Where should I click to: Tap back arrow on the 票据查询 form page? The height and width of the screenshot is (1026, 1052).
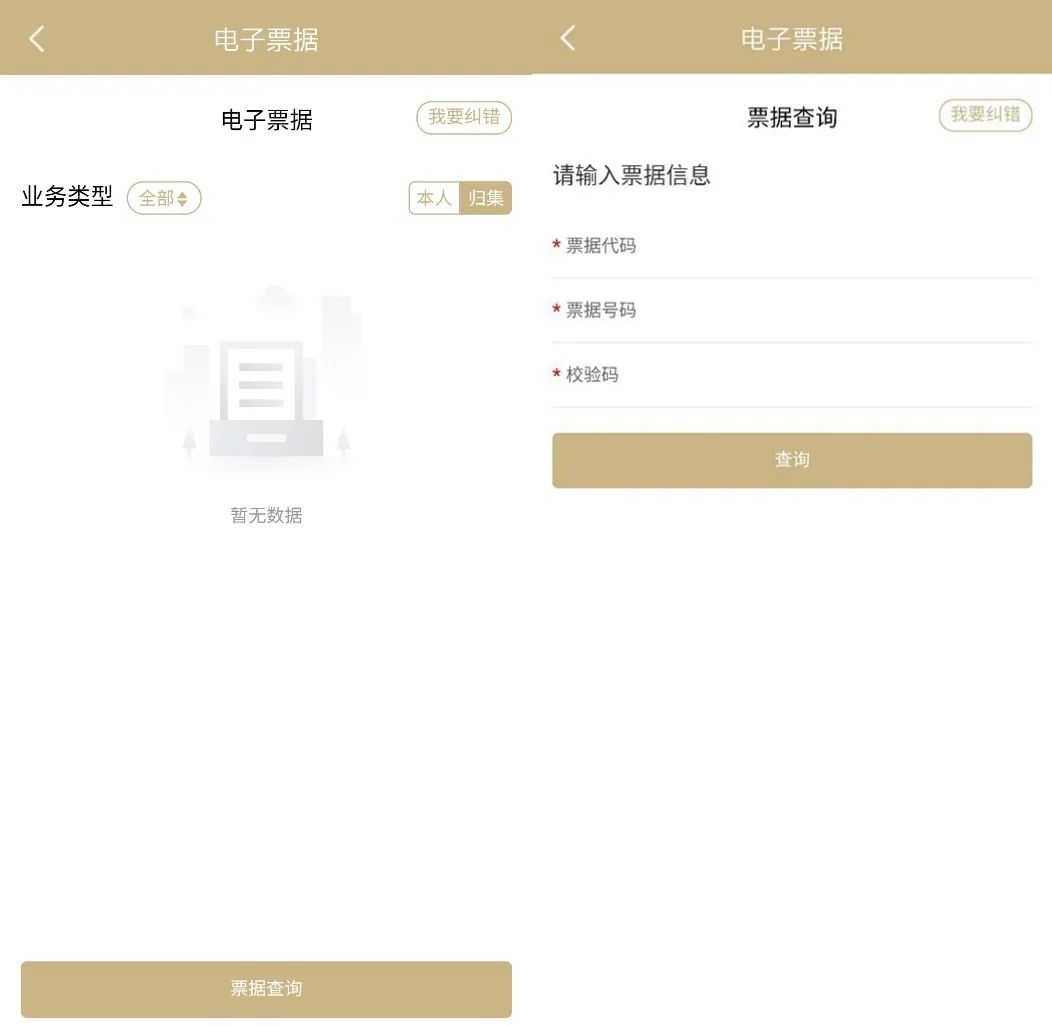[568, 39]
